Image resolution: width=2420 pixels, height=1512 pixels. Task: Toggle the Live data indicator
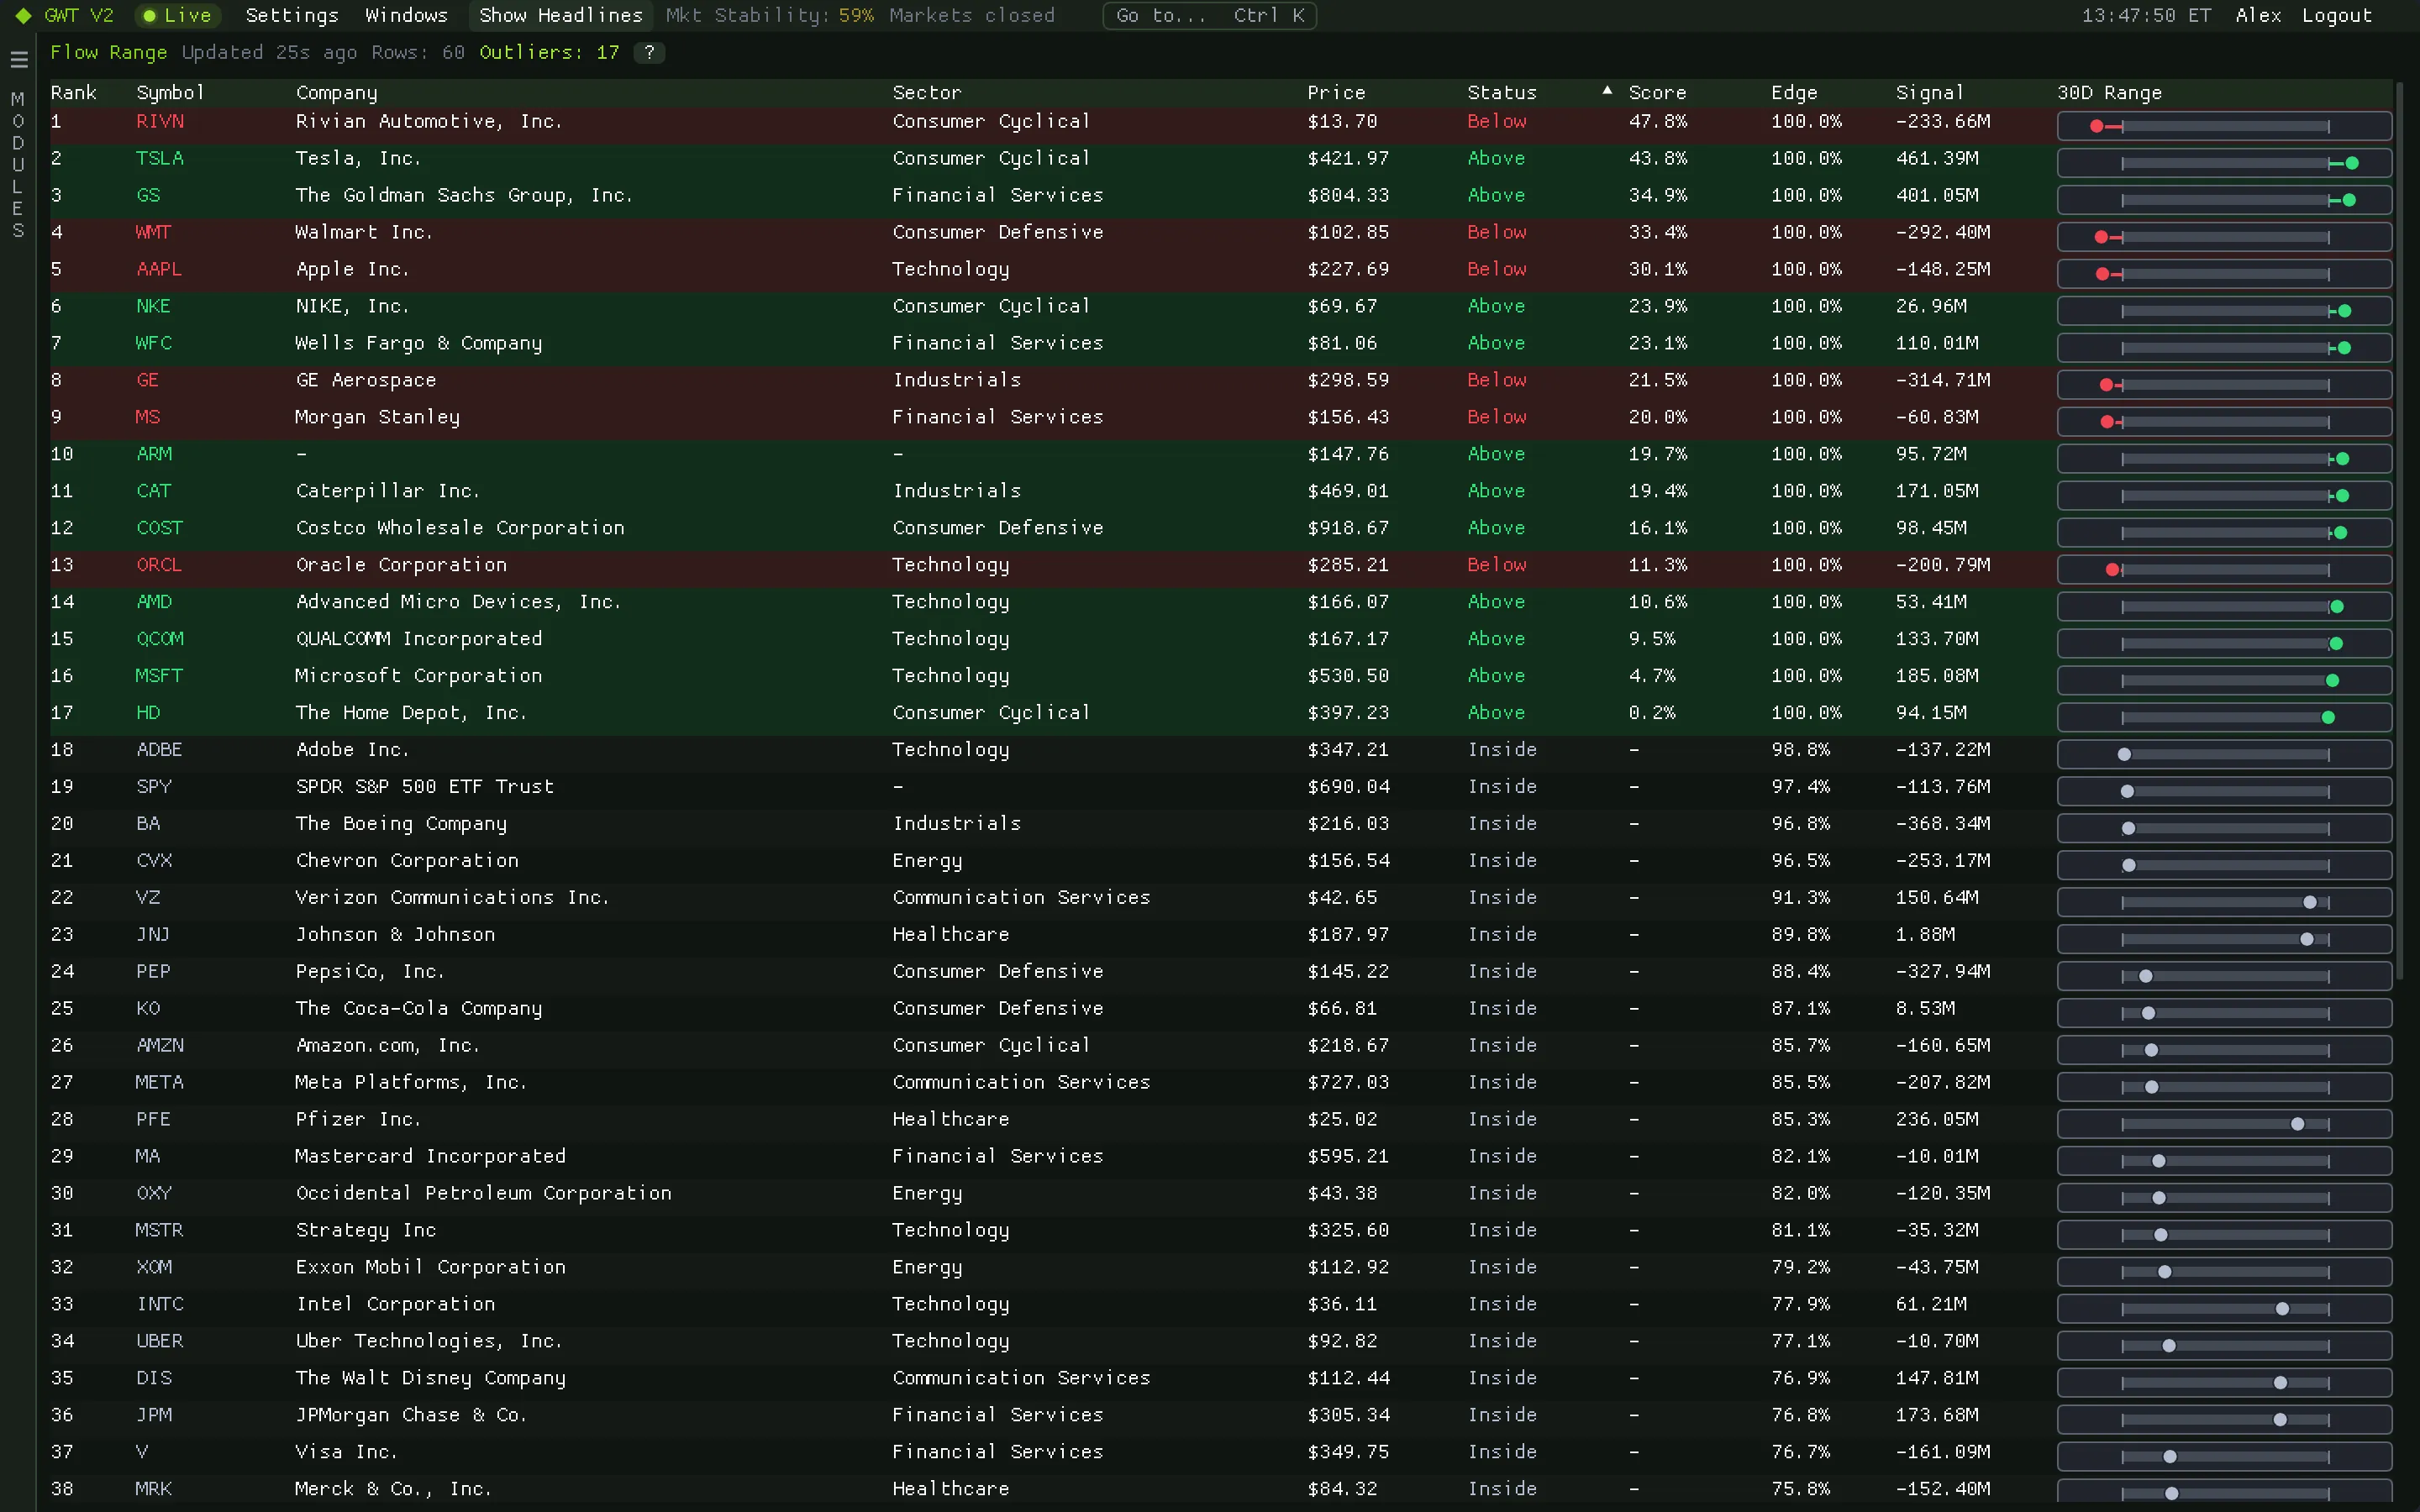tap(177, 16)
